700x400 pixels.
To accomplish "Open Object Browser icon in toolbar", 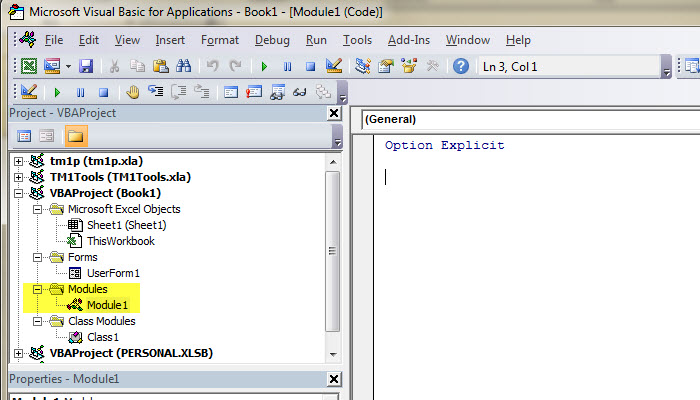I will click(409, 66).
